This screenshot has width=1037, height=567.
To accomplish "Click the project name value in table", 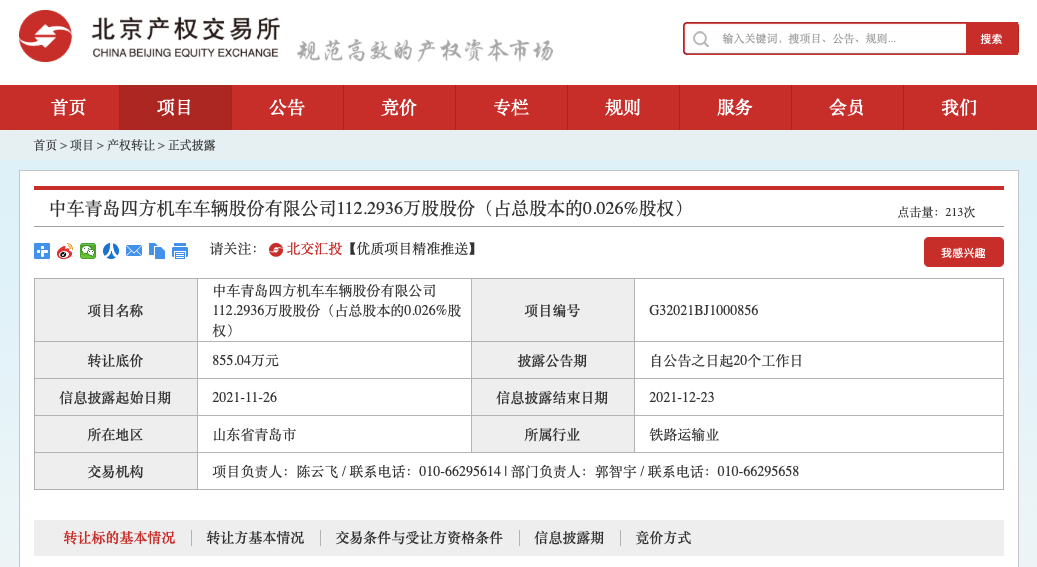I will [337, 310].
